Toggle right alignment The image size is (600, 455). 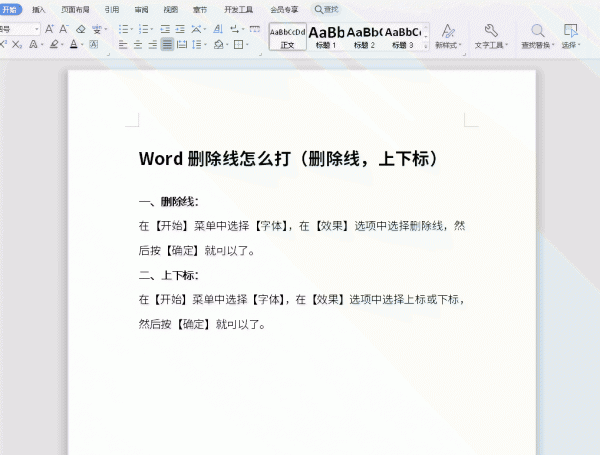click(x=153, y=45)
